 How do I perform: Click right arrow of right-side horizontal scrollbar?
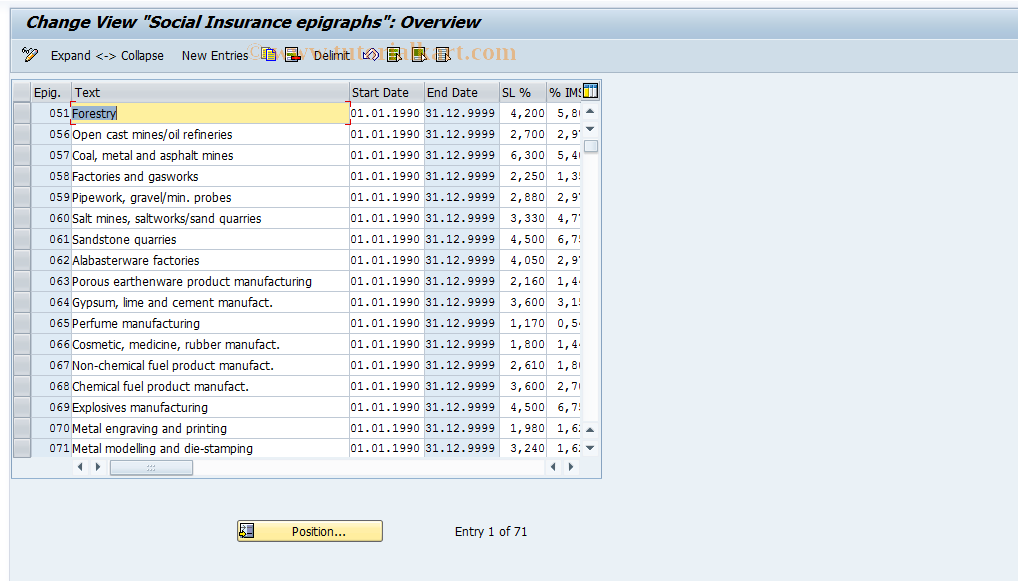[571, 467]
